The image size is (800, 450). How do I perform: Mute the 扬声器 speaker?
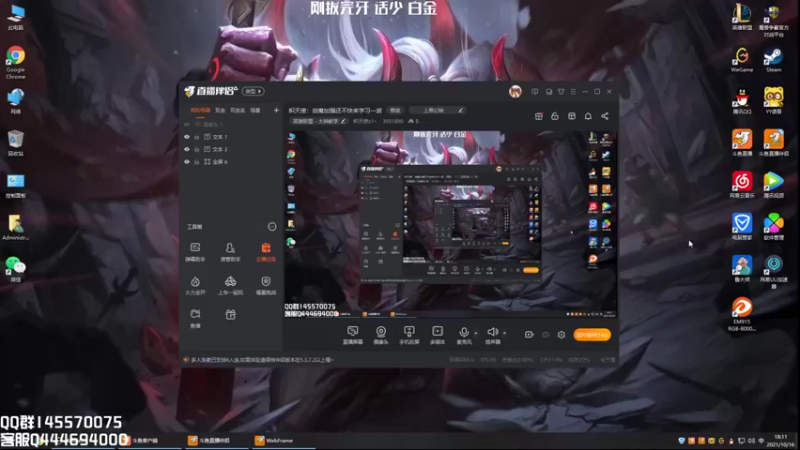[x=492, y=335]
